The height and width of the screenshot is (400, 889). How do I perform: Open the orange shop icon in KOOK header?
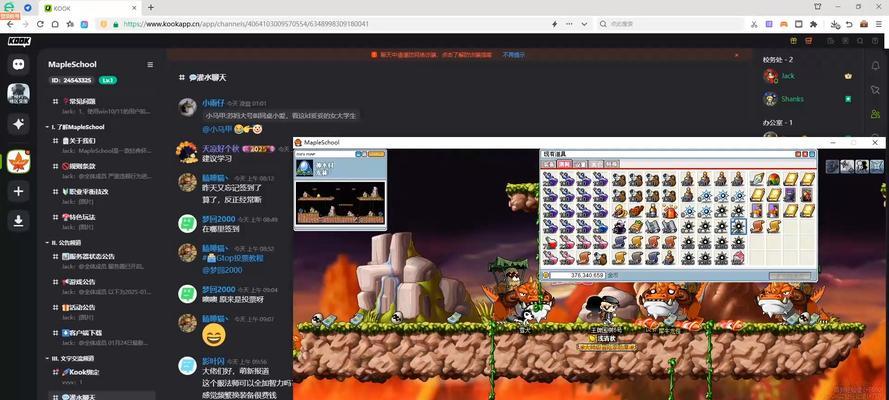coord(809,41)
